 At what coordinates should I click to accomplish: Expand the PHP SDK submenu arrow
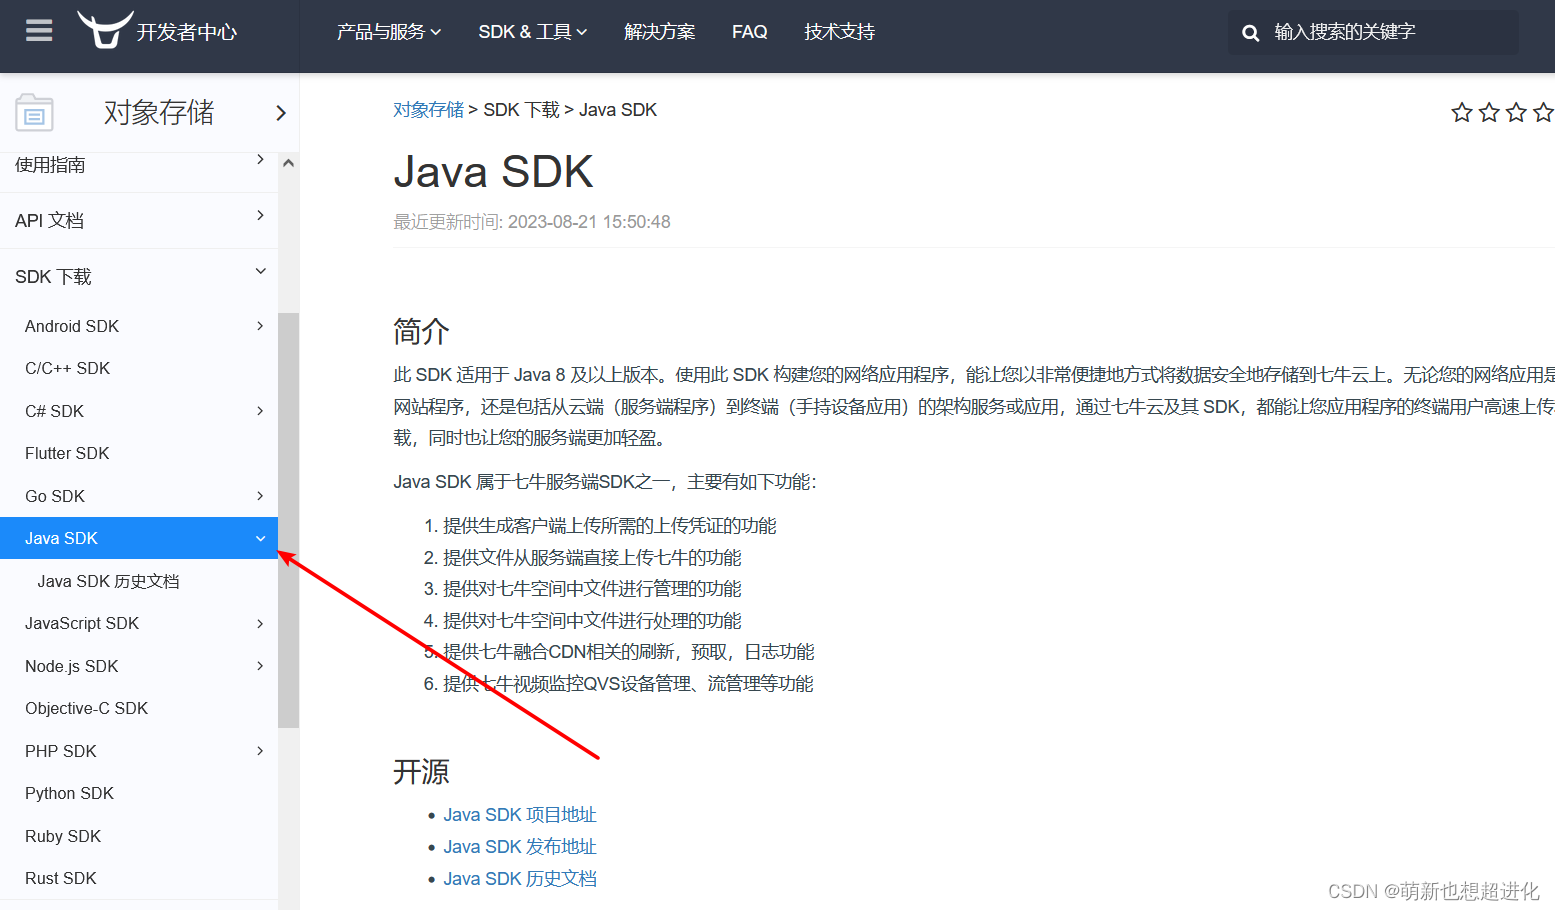tap(260, 751)
